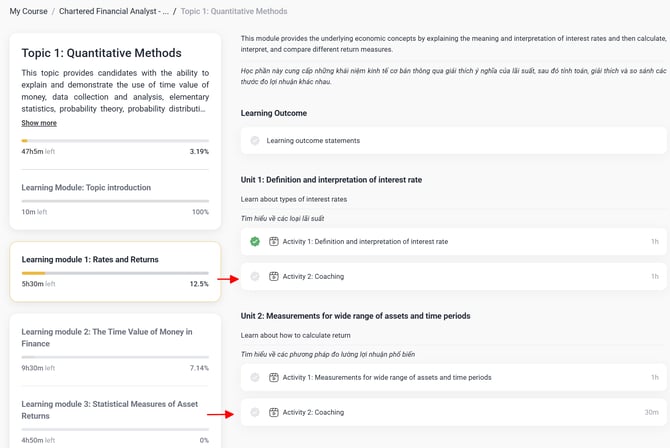The height and width of the screenshot is (448, 670).
Task: Click calendar icon for Measurements for wide range activity
Action: coord(274,377)
